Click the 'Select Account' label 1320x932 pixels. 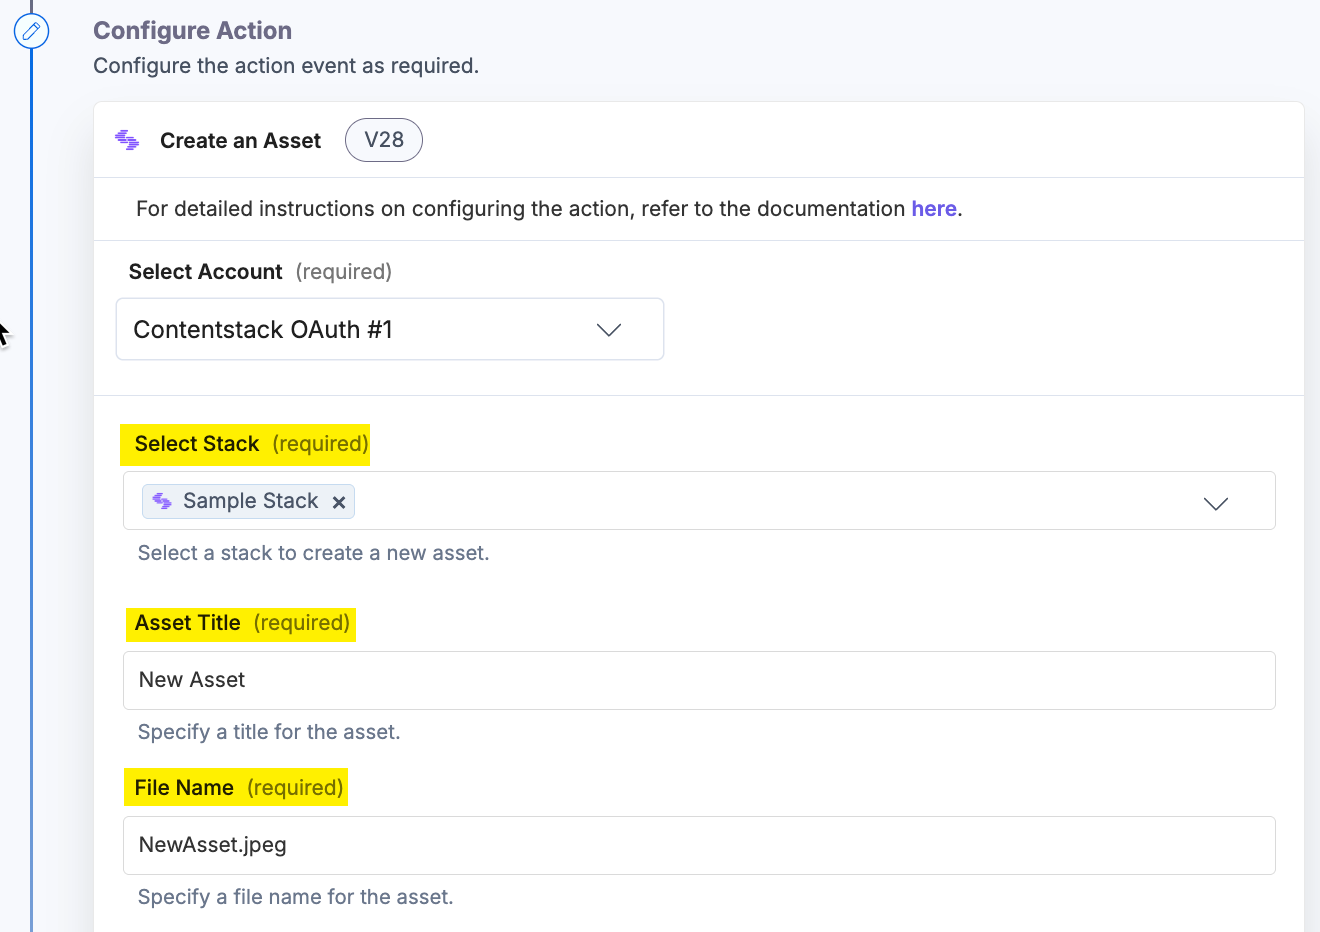point(205,272)
